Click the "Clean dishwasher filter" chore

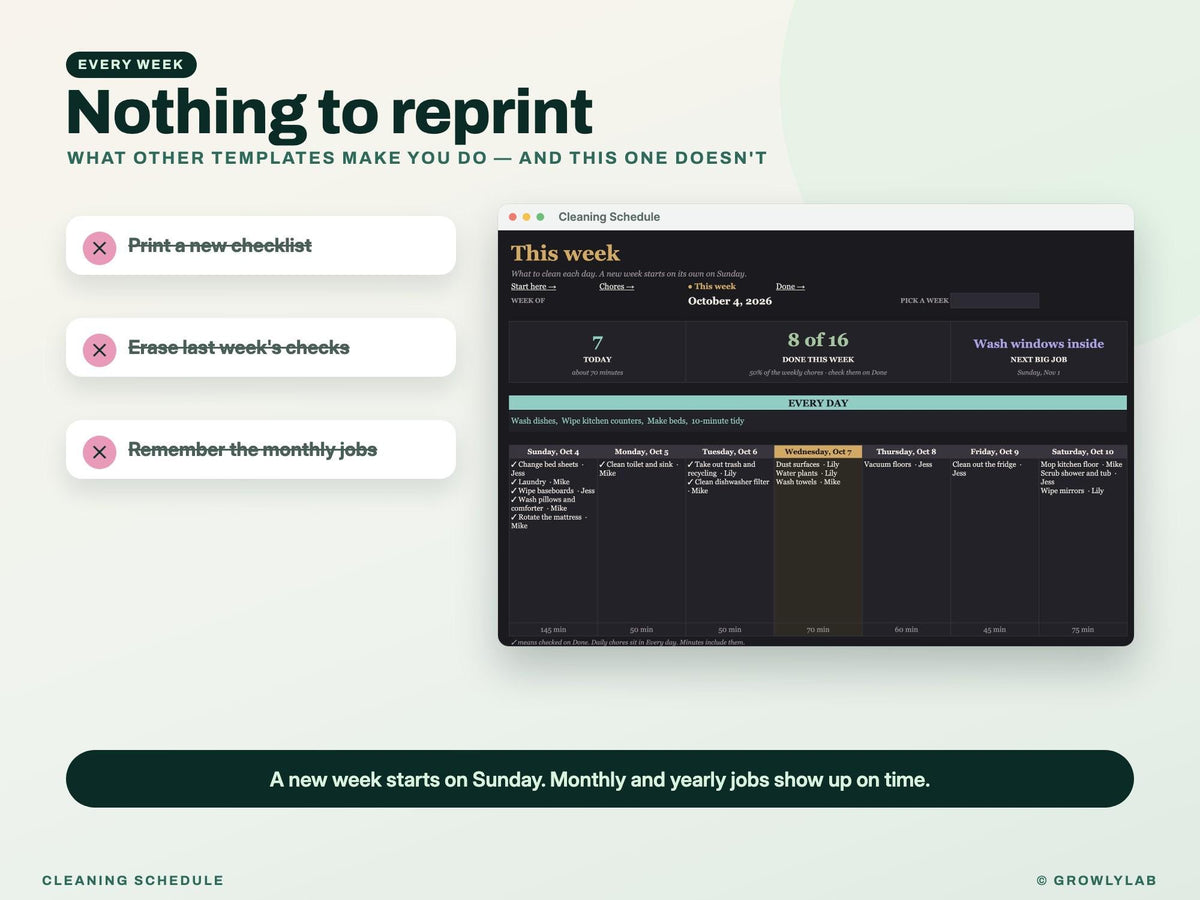click(729, 486)
